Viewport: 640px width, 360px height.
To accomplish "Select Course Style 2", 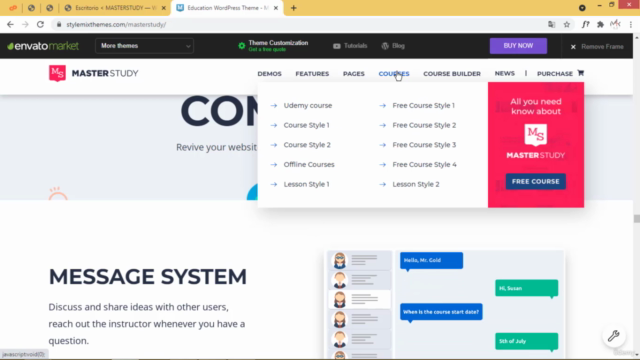I will 307,145.
